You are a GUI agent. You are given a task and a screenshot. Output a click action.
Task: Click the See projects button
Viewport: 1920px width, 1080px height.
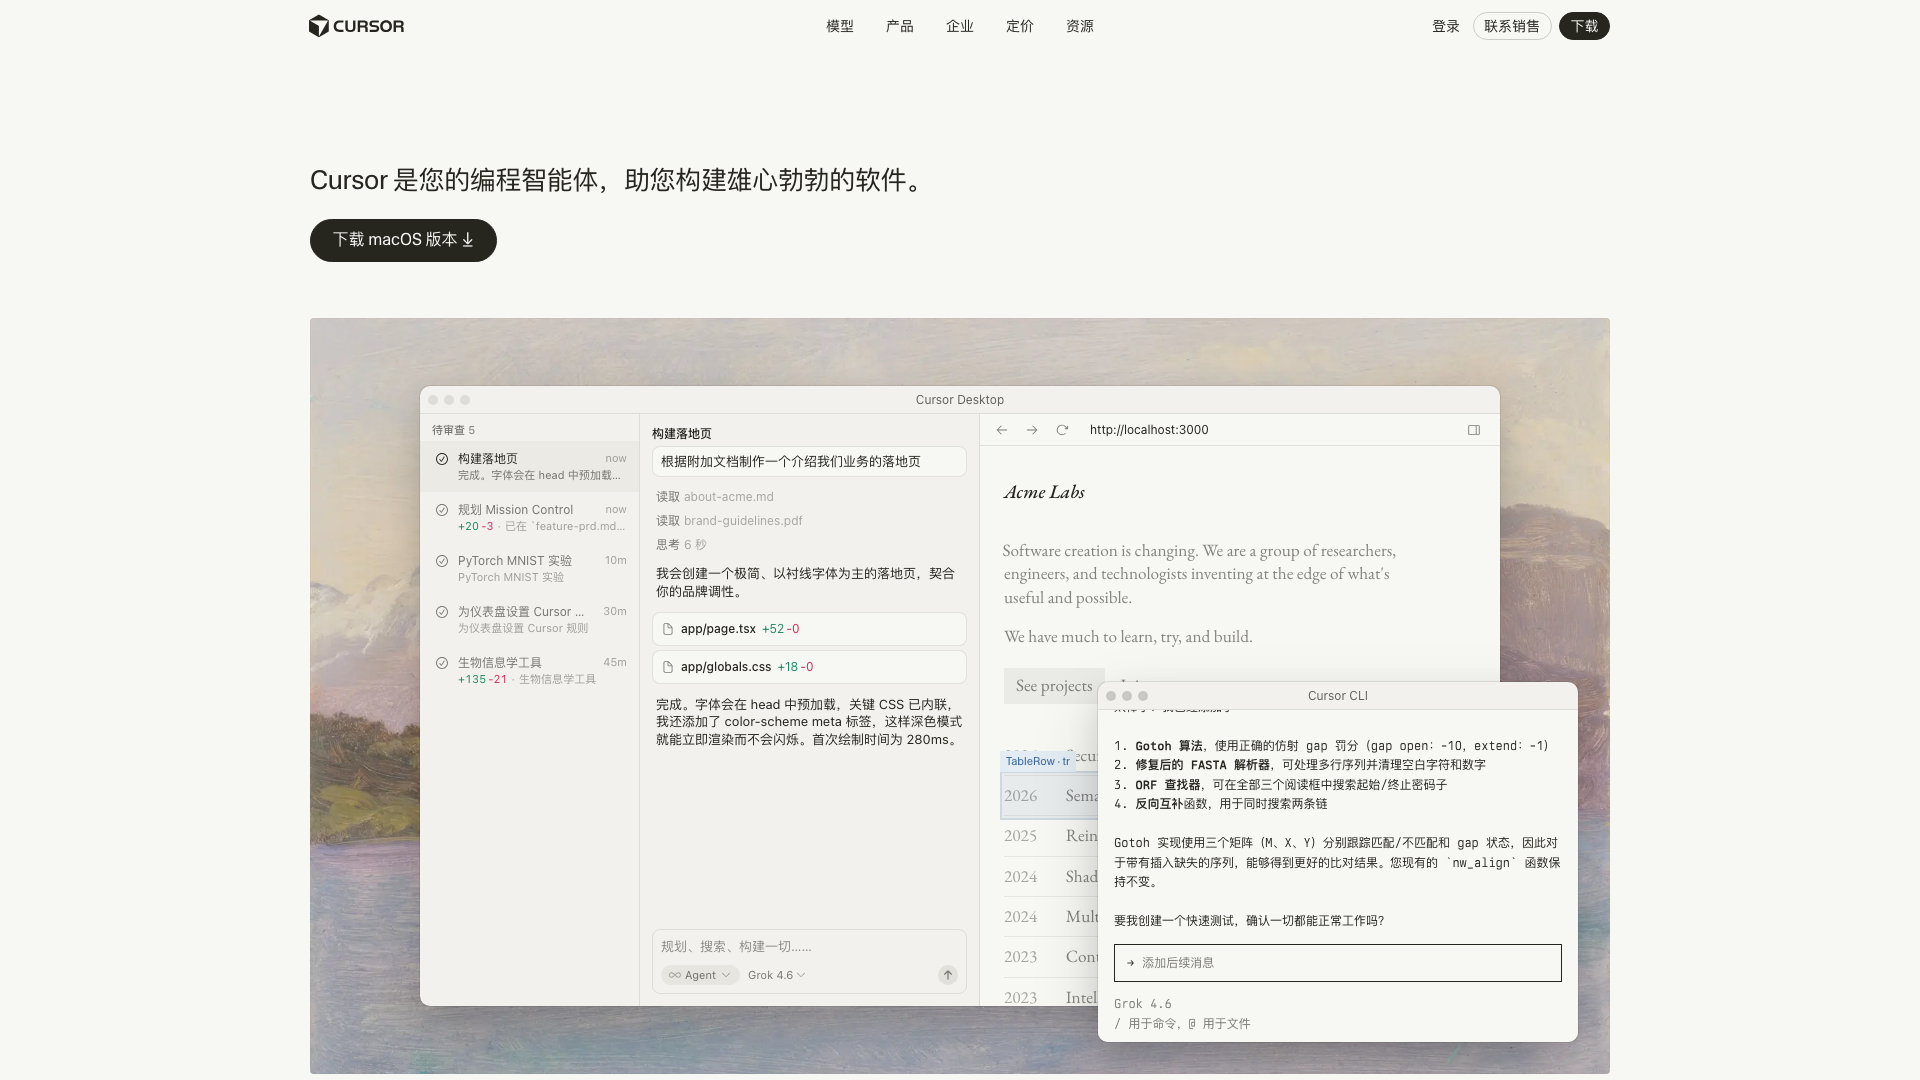(1054, 686)
